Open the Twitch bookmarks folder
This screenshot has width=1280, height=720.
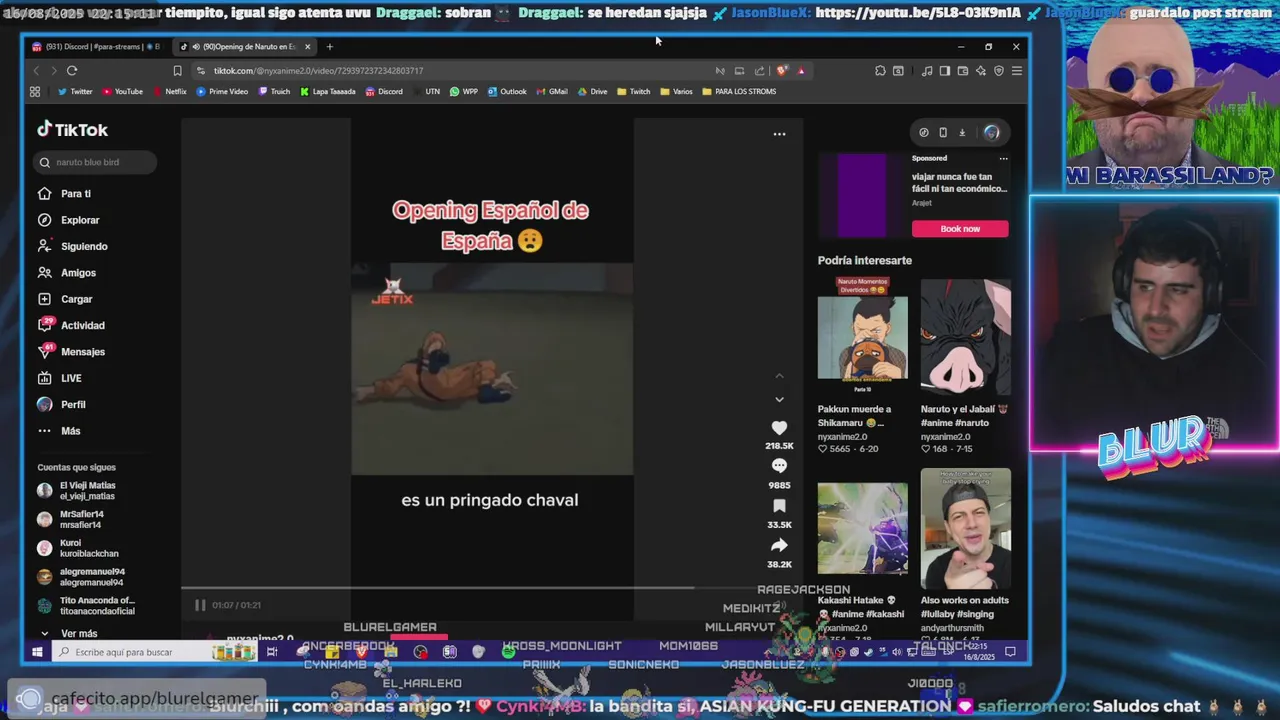(633, 91)
